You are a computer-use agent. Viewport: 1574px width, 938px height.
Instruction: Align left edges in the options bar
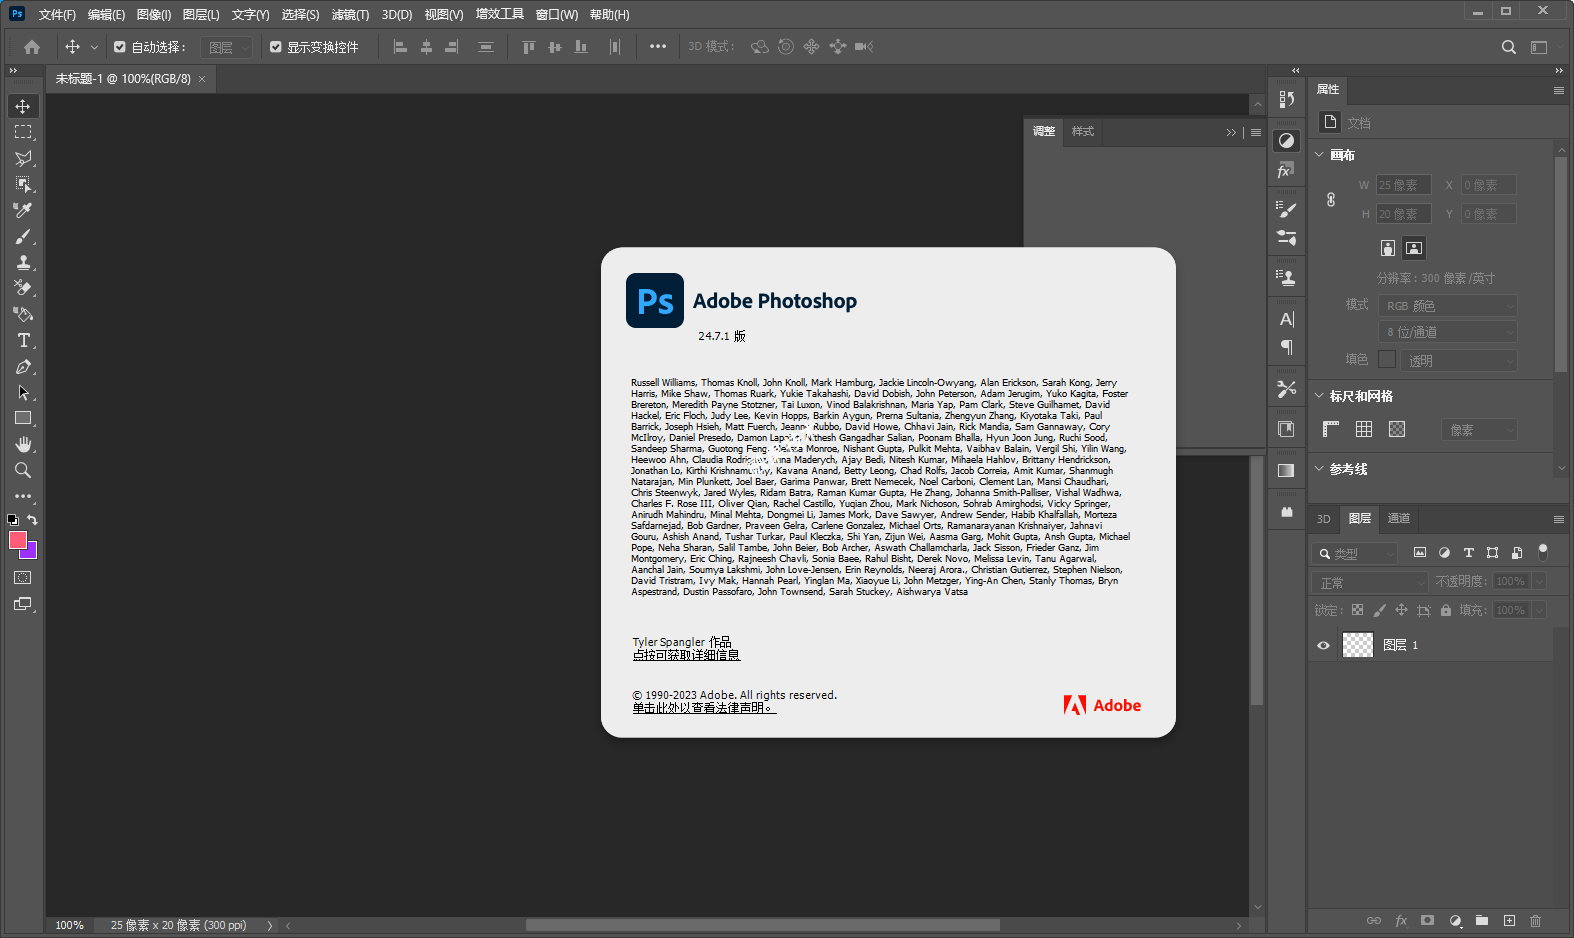click(x=400, y=47)
